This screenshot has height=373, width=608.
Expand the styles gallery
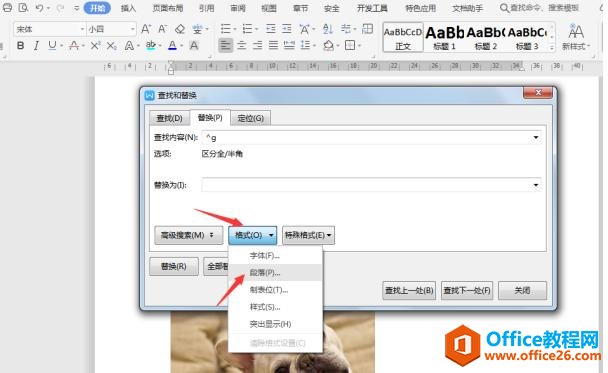[552, 48]
